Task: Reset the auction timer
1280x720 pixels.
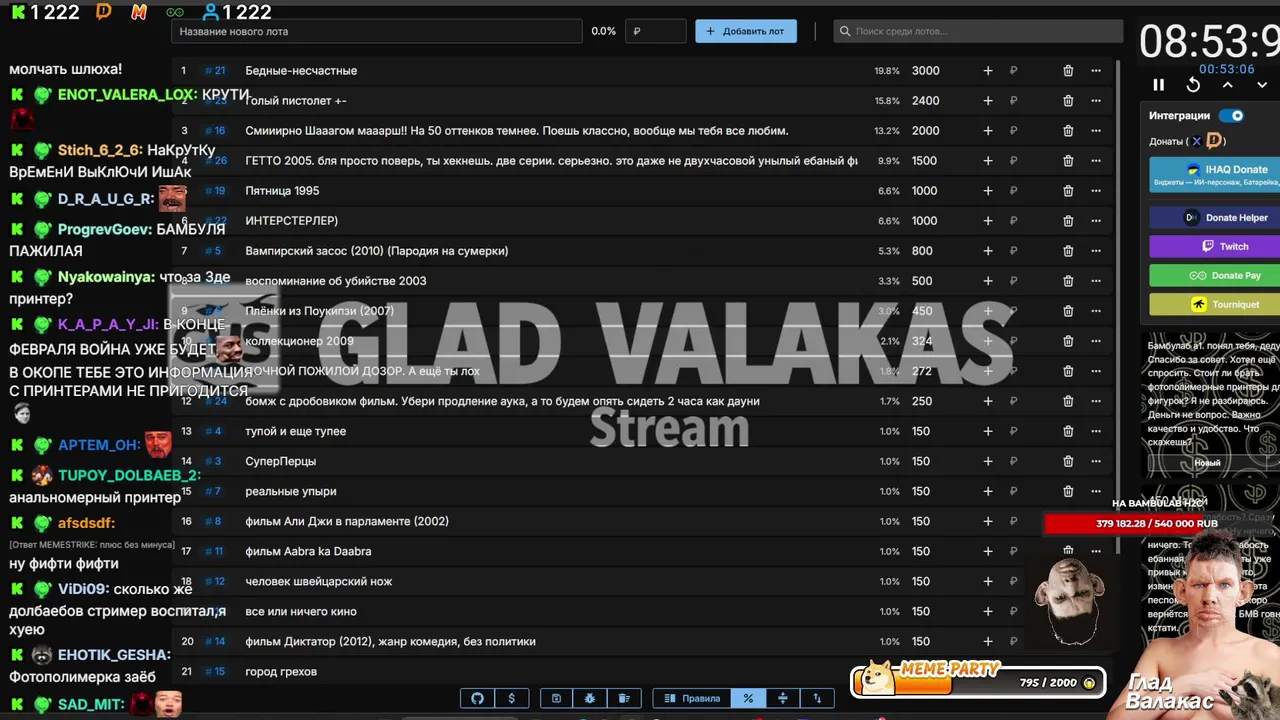Action: coord(1193,85)
